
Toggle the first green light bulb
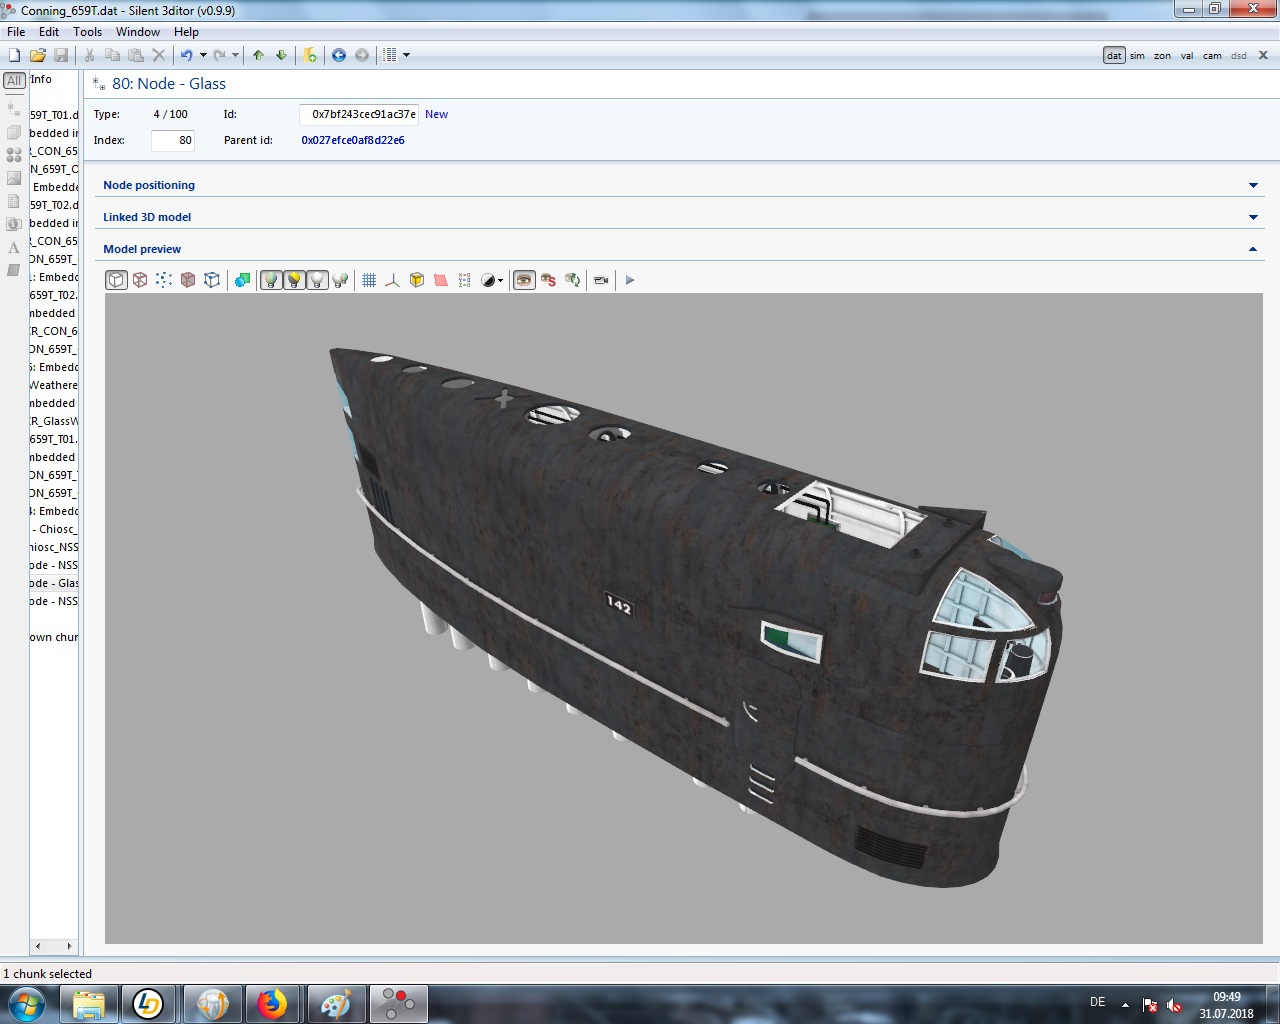click(270, 280)
